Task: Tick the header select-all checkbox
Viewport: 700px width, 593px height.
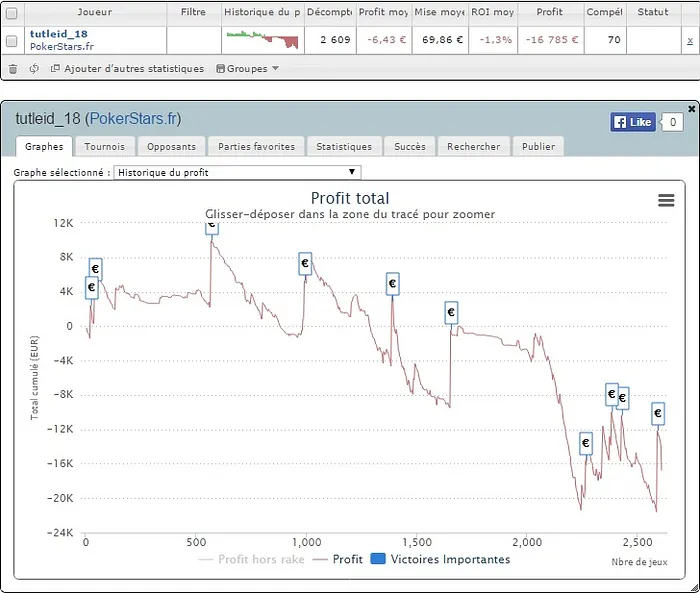Action: [12, 13]
